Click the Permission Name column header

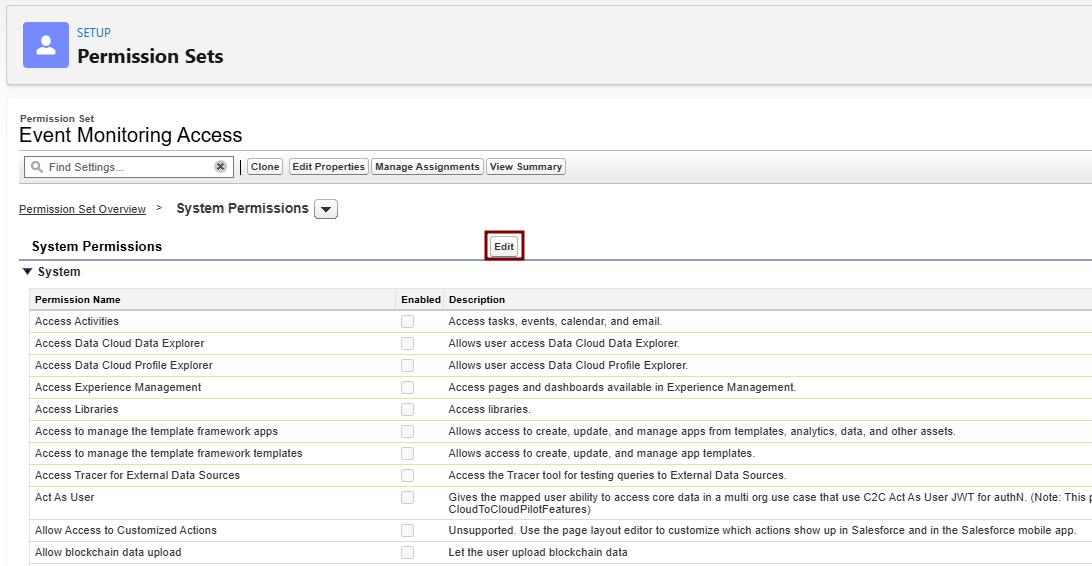pyautogui.click(x=78, y=300)
